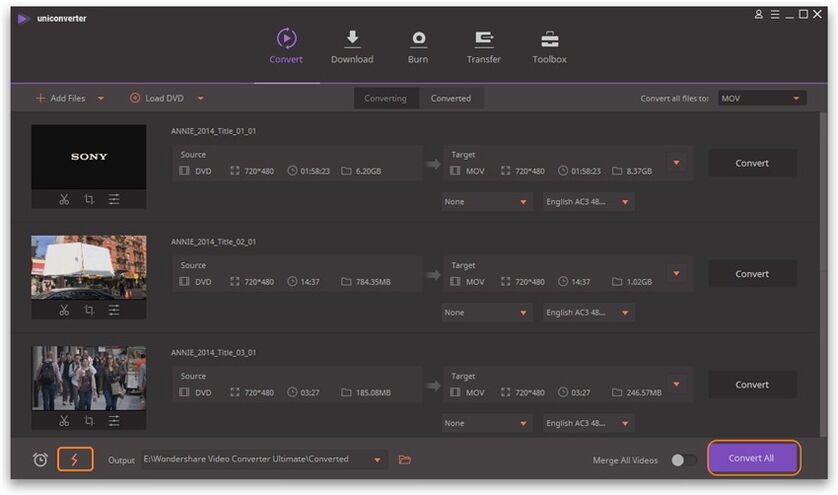Open the schedule alarm clock icon

40,459
